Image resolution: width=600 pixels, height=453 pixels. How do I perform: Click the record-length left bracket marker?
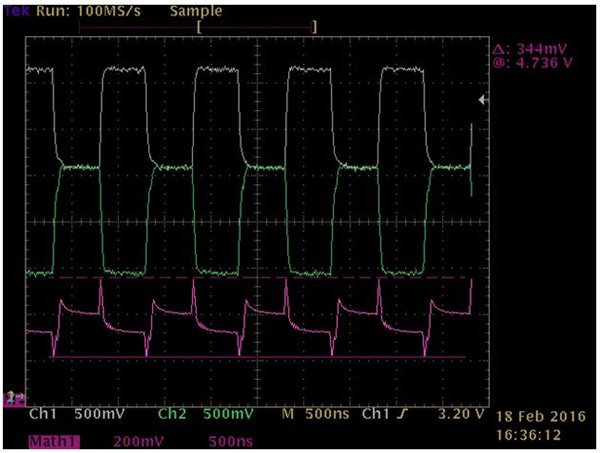[199, 27]
